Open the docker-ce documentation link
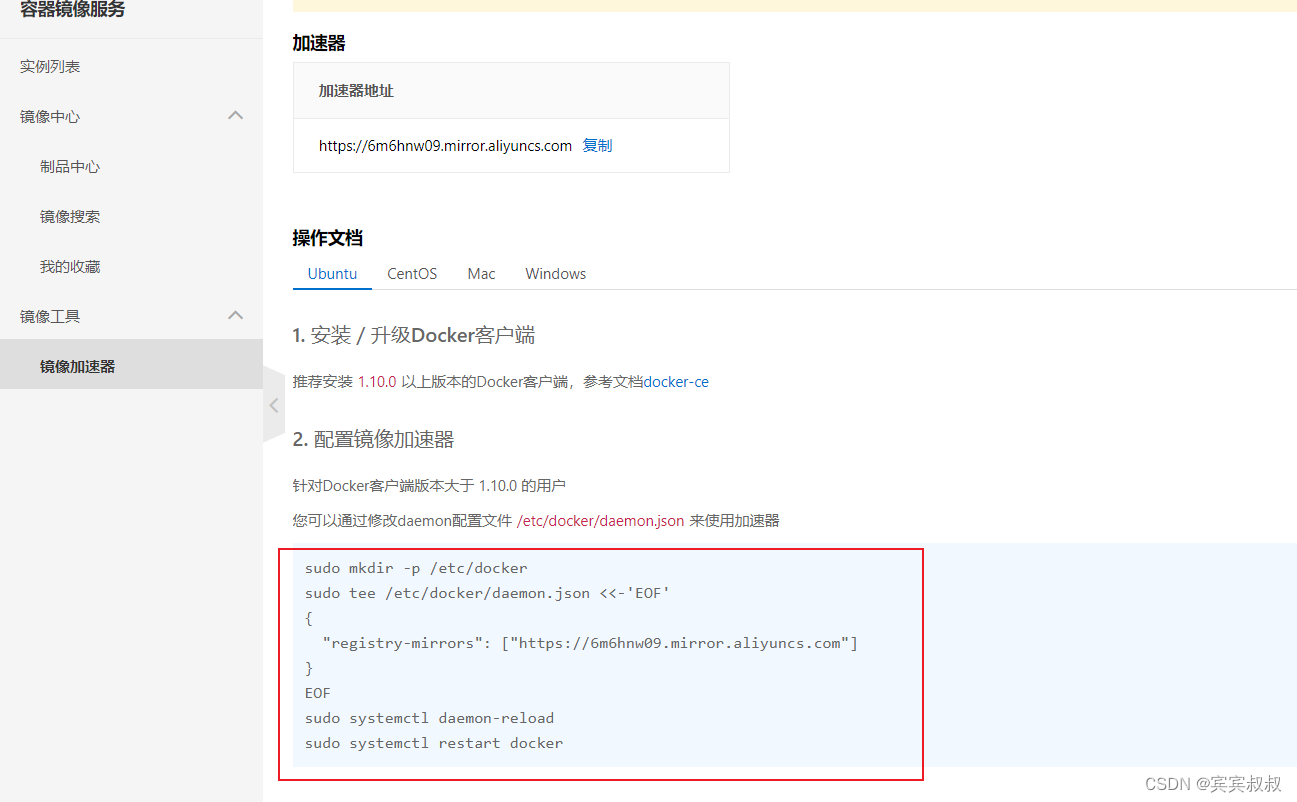The height and width of the screenshot is (802, 1297). (676, 382)
